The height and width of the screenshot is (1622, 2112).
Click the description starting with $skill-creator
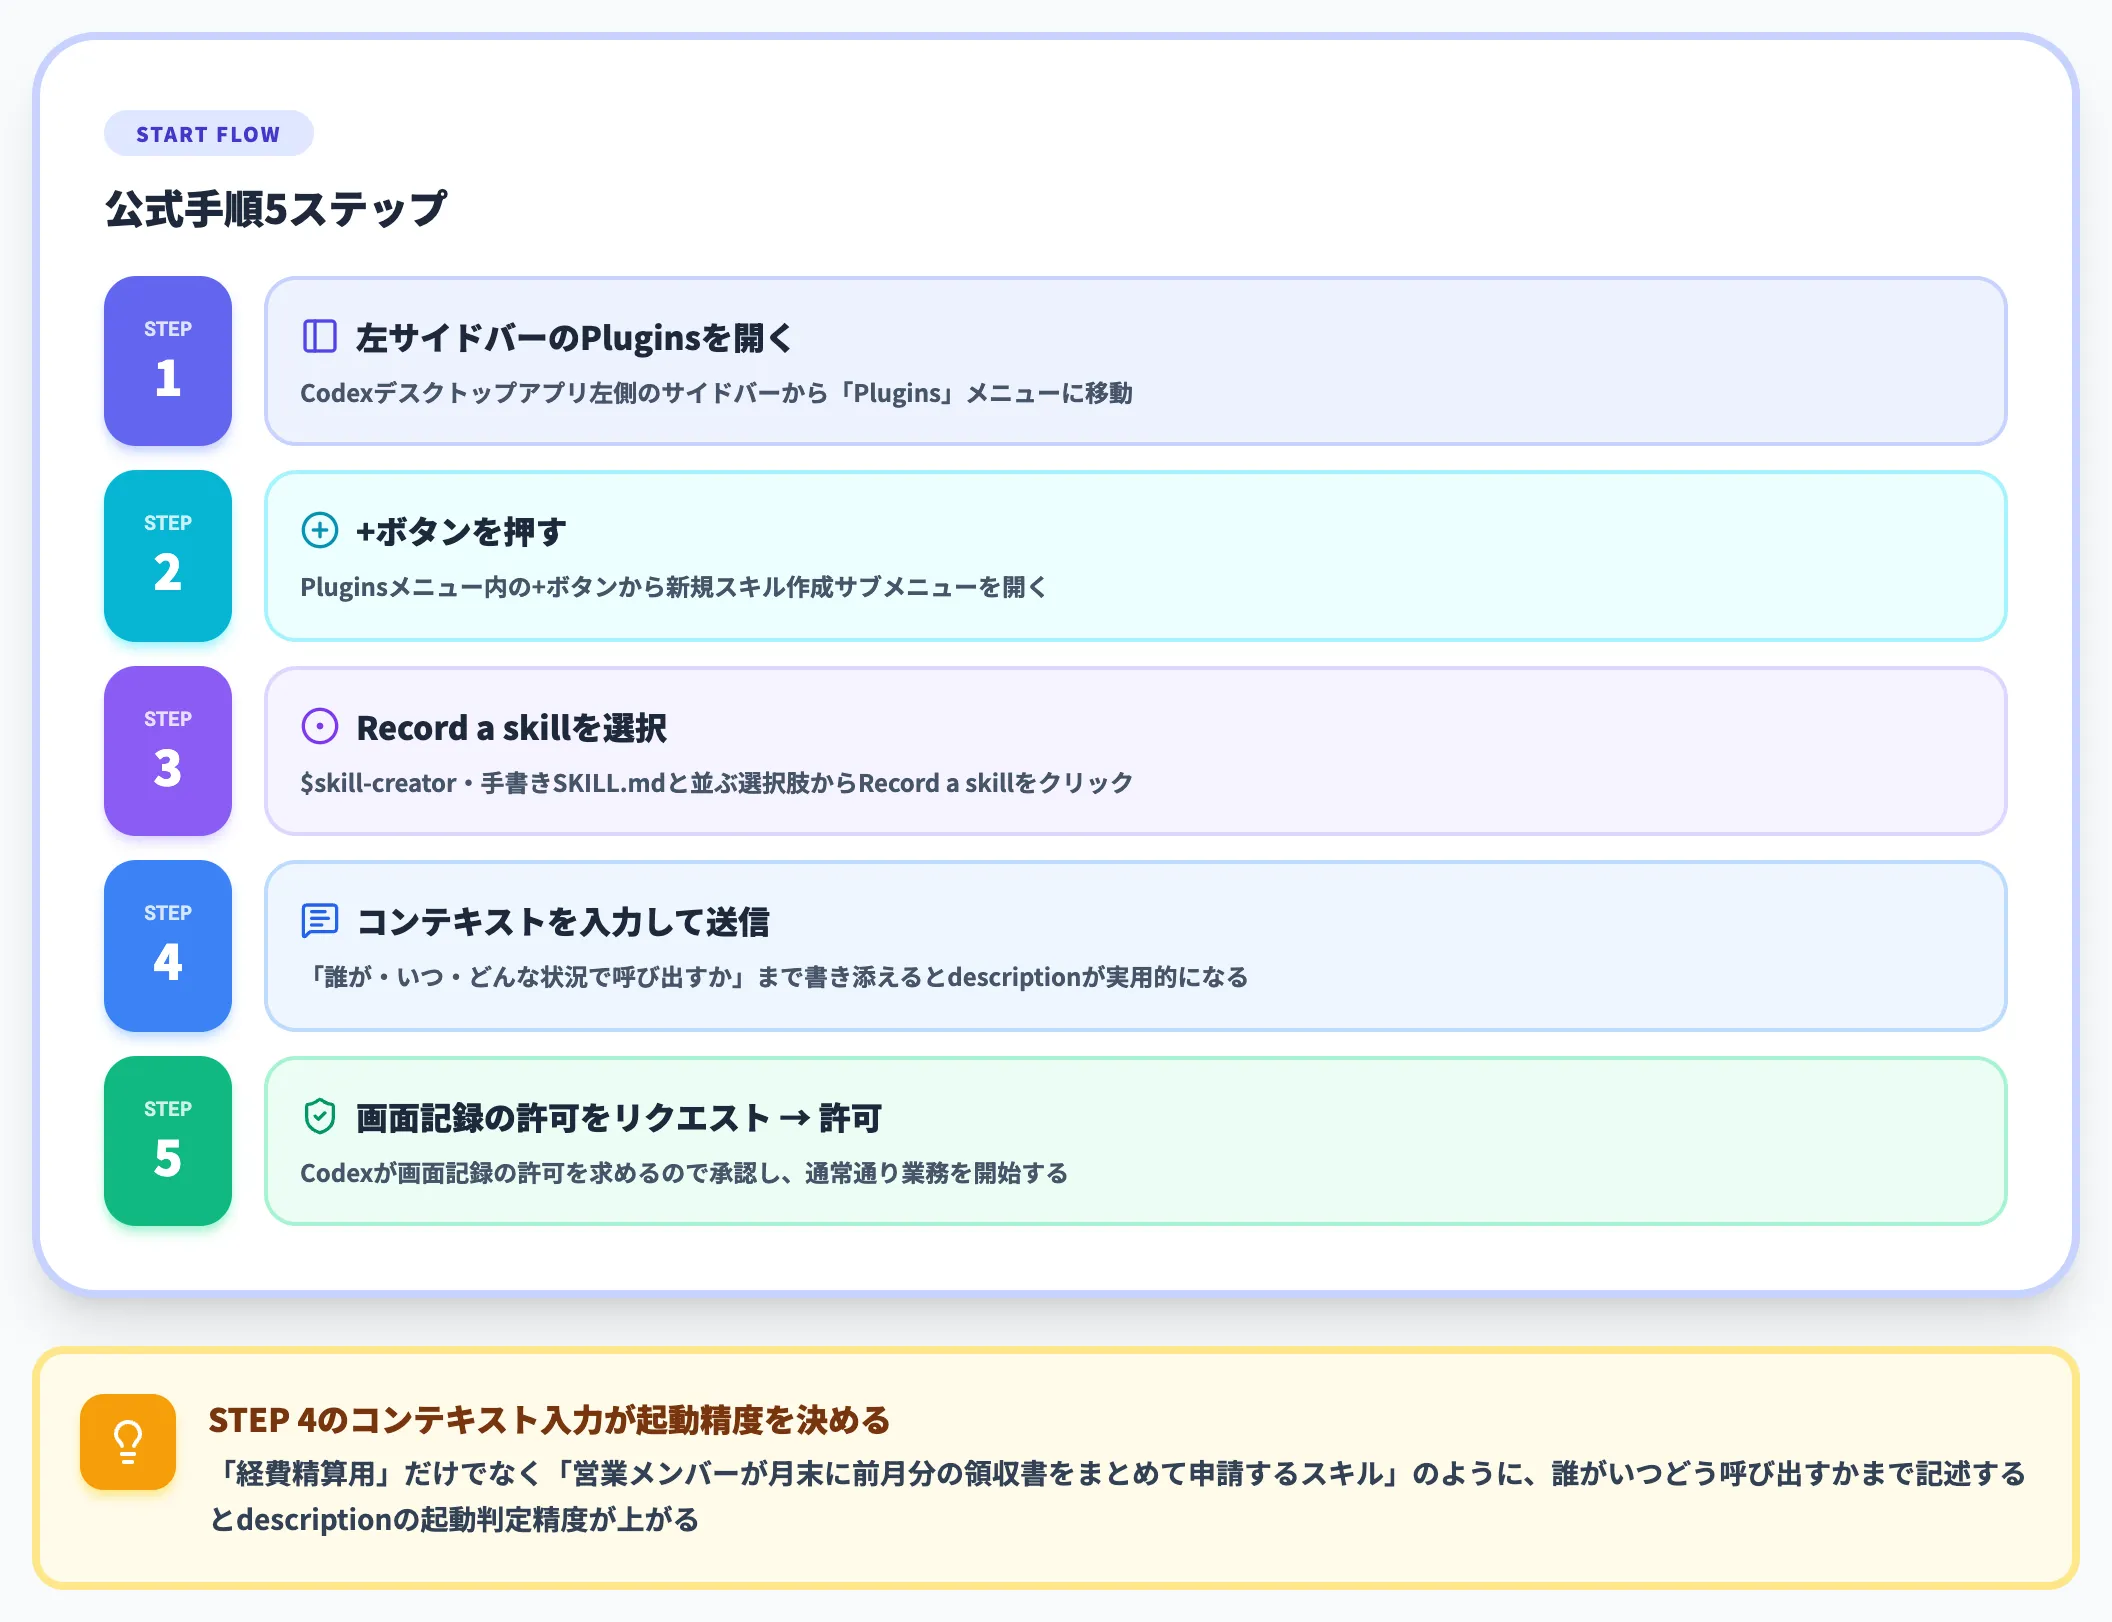tap(716, 783)
